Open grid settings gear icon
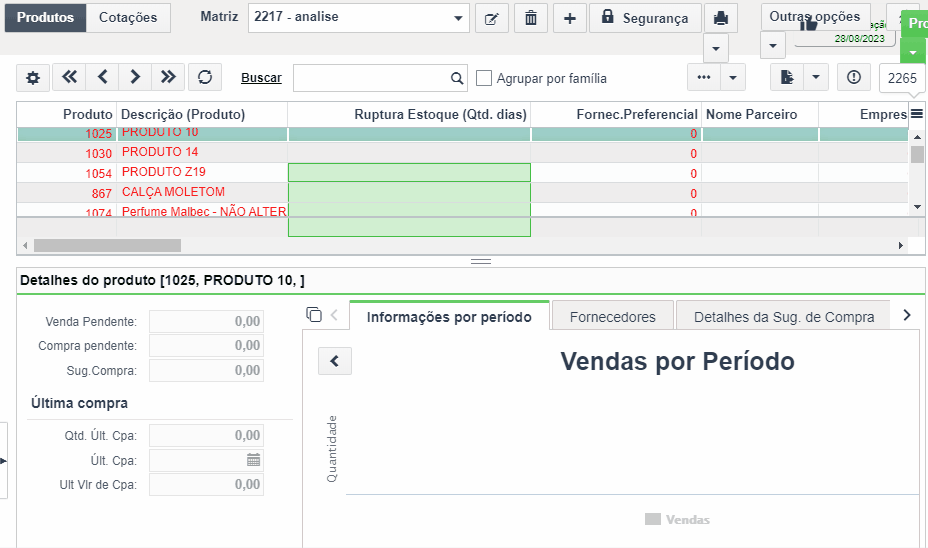This screenshot has height=548, width=928. 33,78
